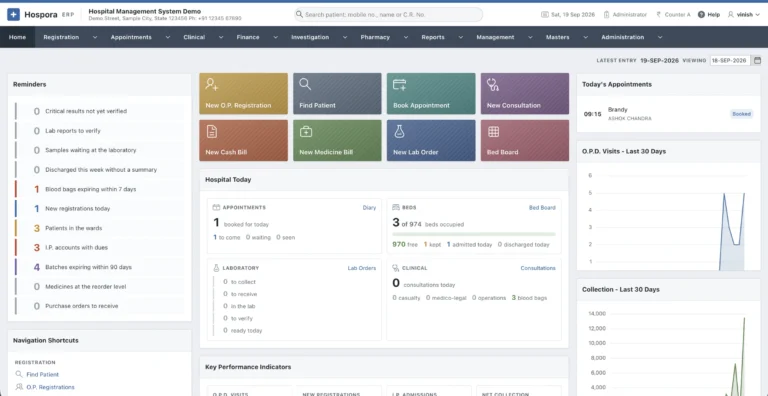Expand the Investigation menu chevron
The height and width of the screenshot is (396, 768).
click(x=345, y=37)
